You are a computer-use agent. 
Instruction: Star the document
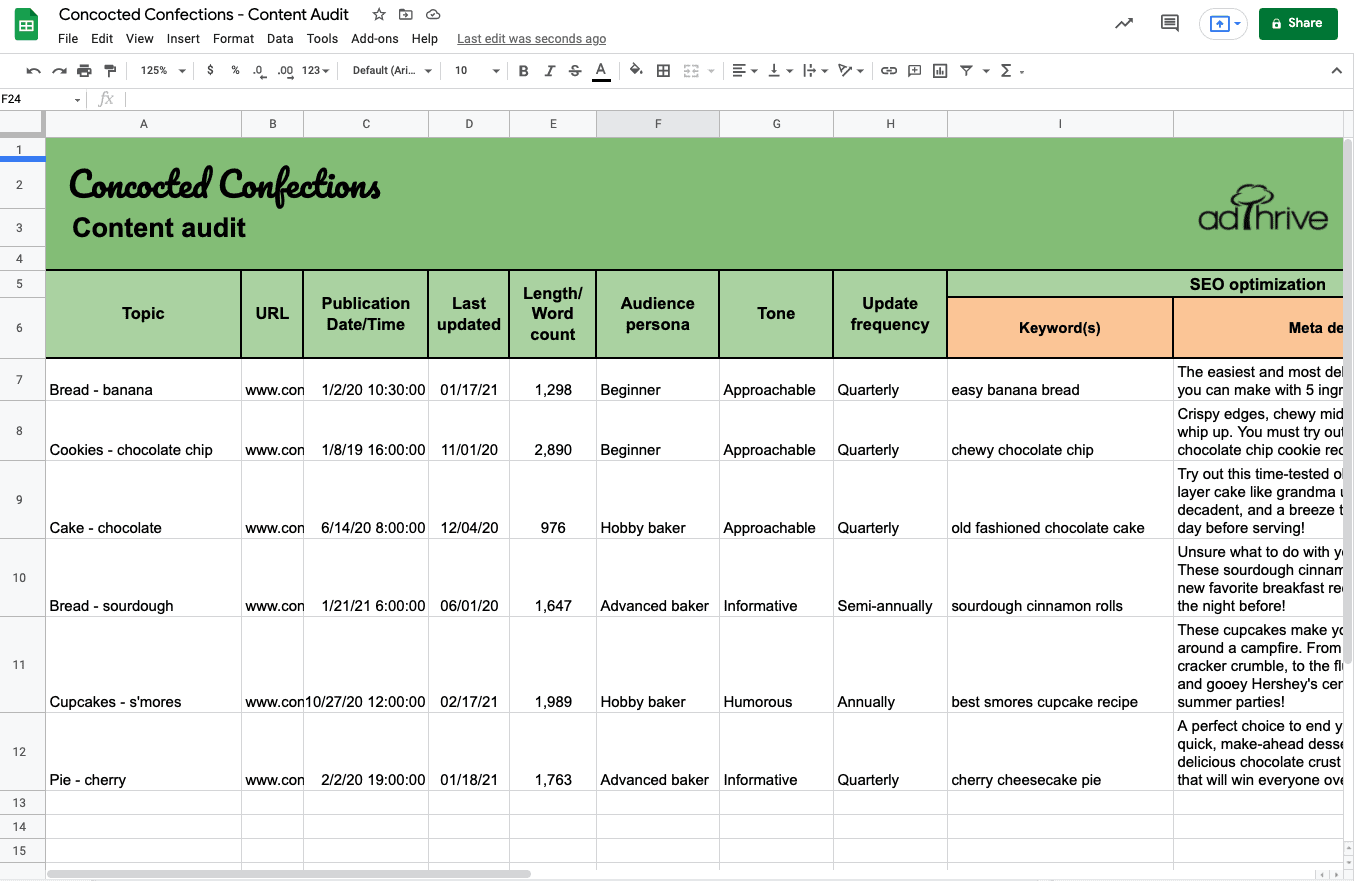pyautogui.click(x=379, y=14)
